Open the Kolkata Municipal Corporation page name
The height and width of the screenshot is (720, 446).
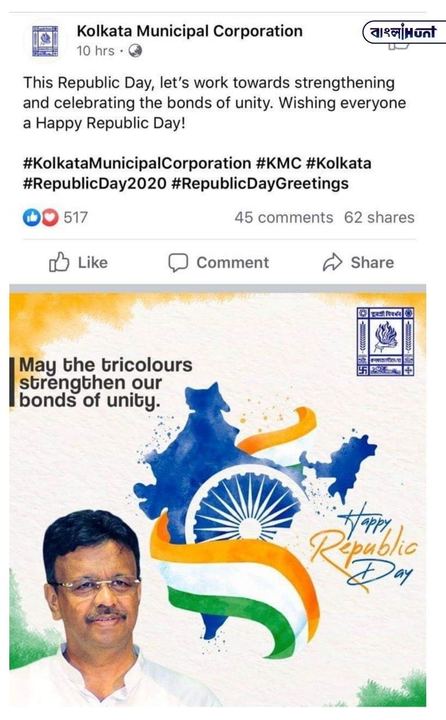tap(190, 31)
